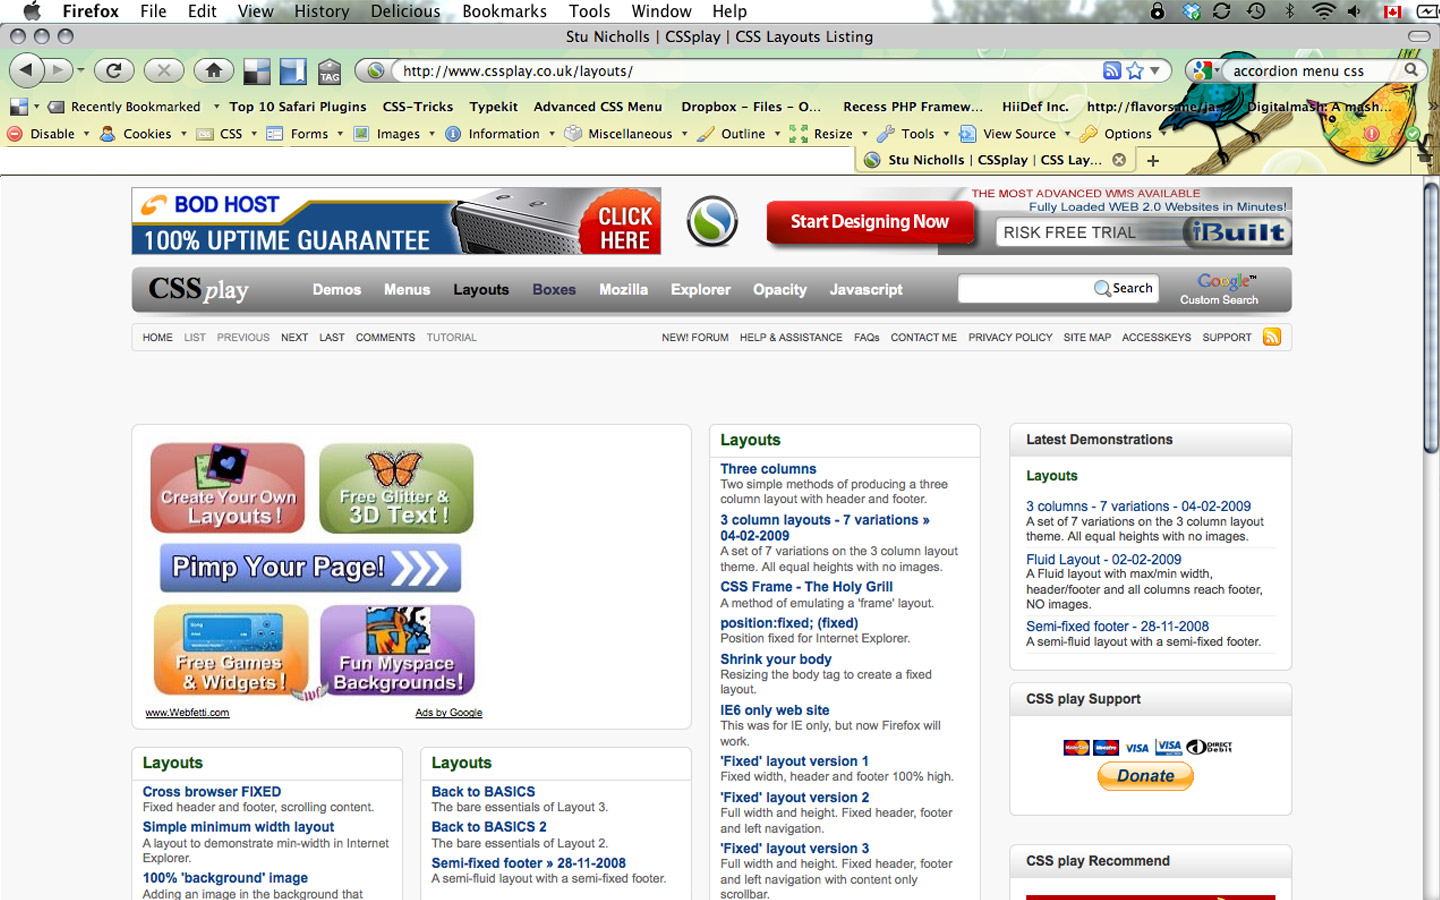Click the NEW! FORUM link

[x=695, y=338]
